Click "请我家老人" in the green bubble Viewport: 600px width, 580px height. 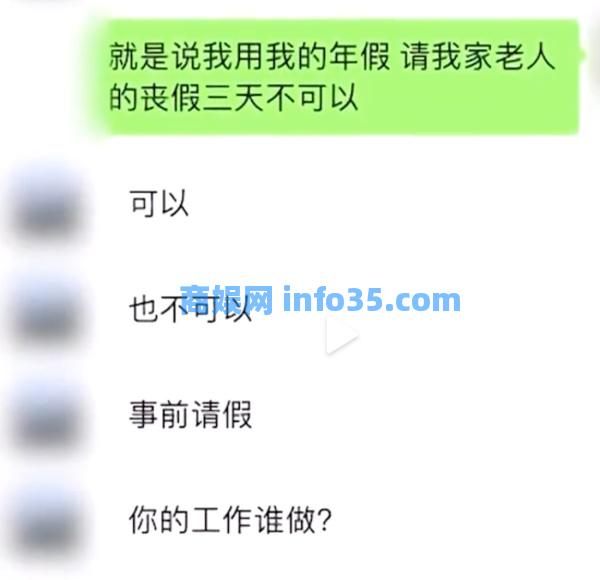[x=478, y=57]
